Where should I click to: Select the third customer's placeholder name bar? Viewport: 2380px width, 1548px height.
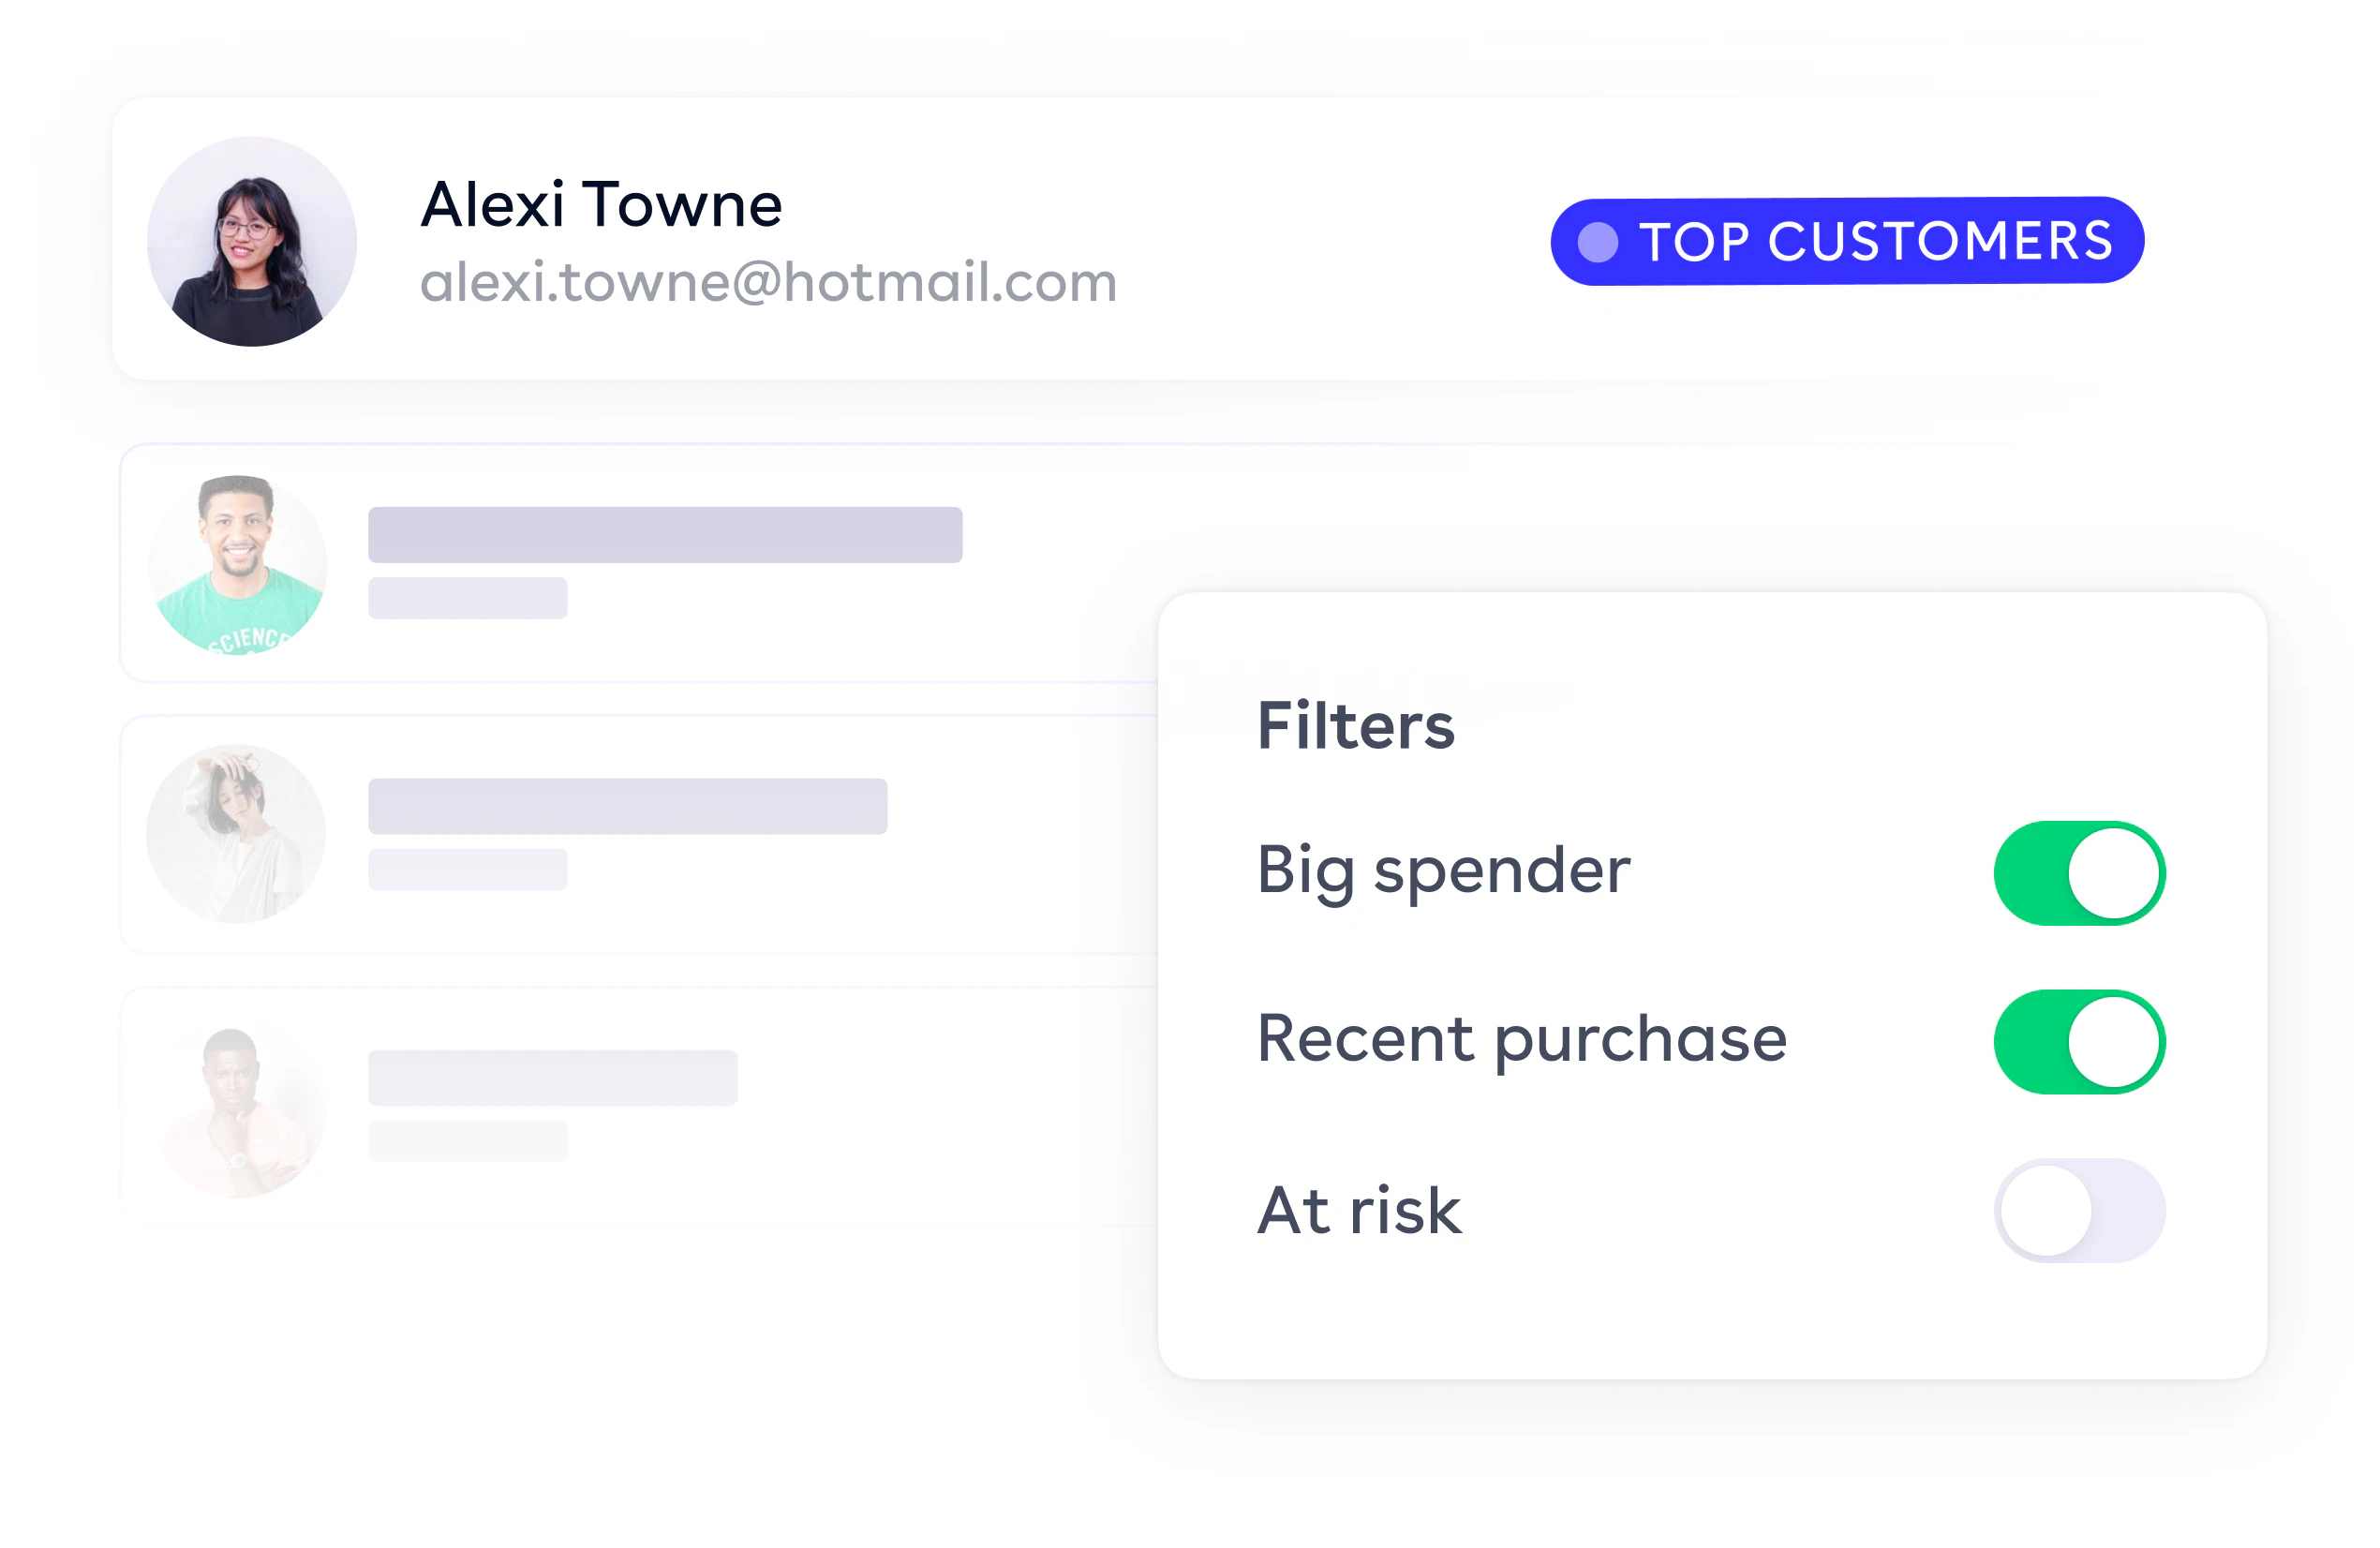point(627,806)
